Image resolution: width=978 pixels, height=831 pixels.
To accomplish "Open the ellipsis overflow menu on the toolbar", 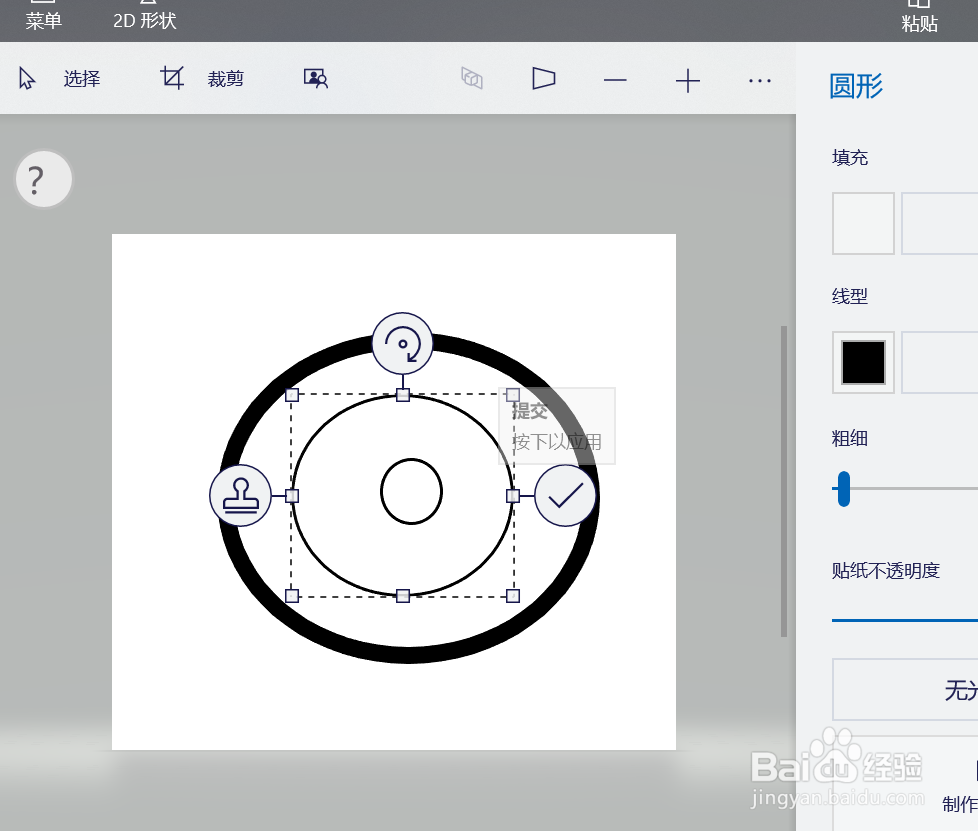I will click(760, 80).
